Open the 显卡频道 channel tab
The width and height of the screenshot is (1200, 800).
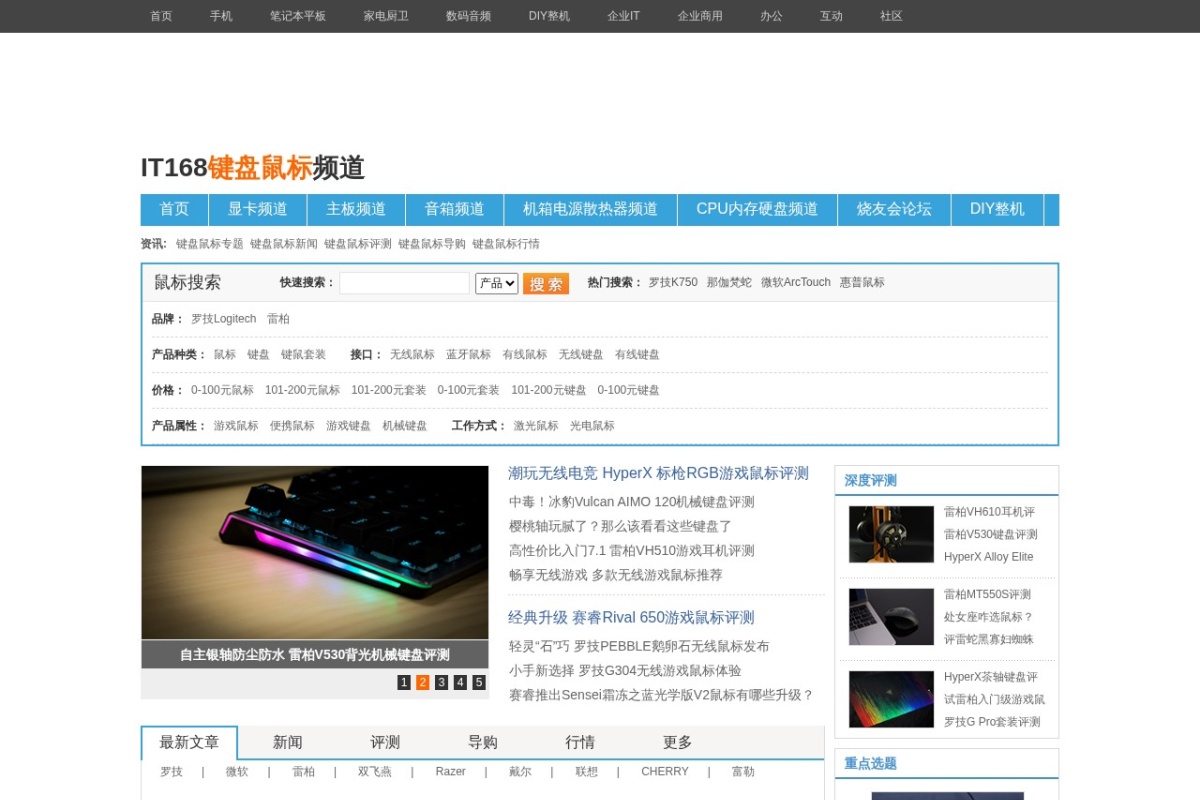pos(257,209)
